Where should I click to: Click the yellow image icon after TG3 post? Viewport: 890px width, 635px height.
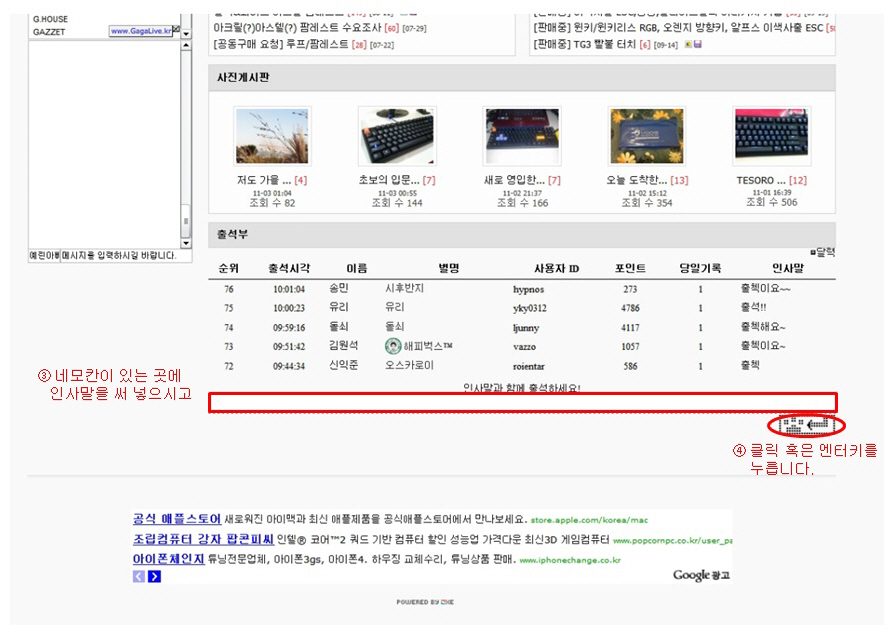click(689, 44)
